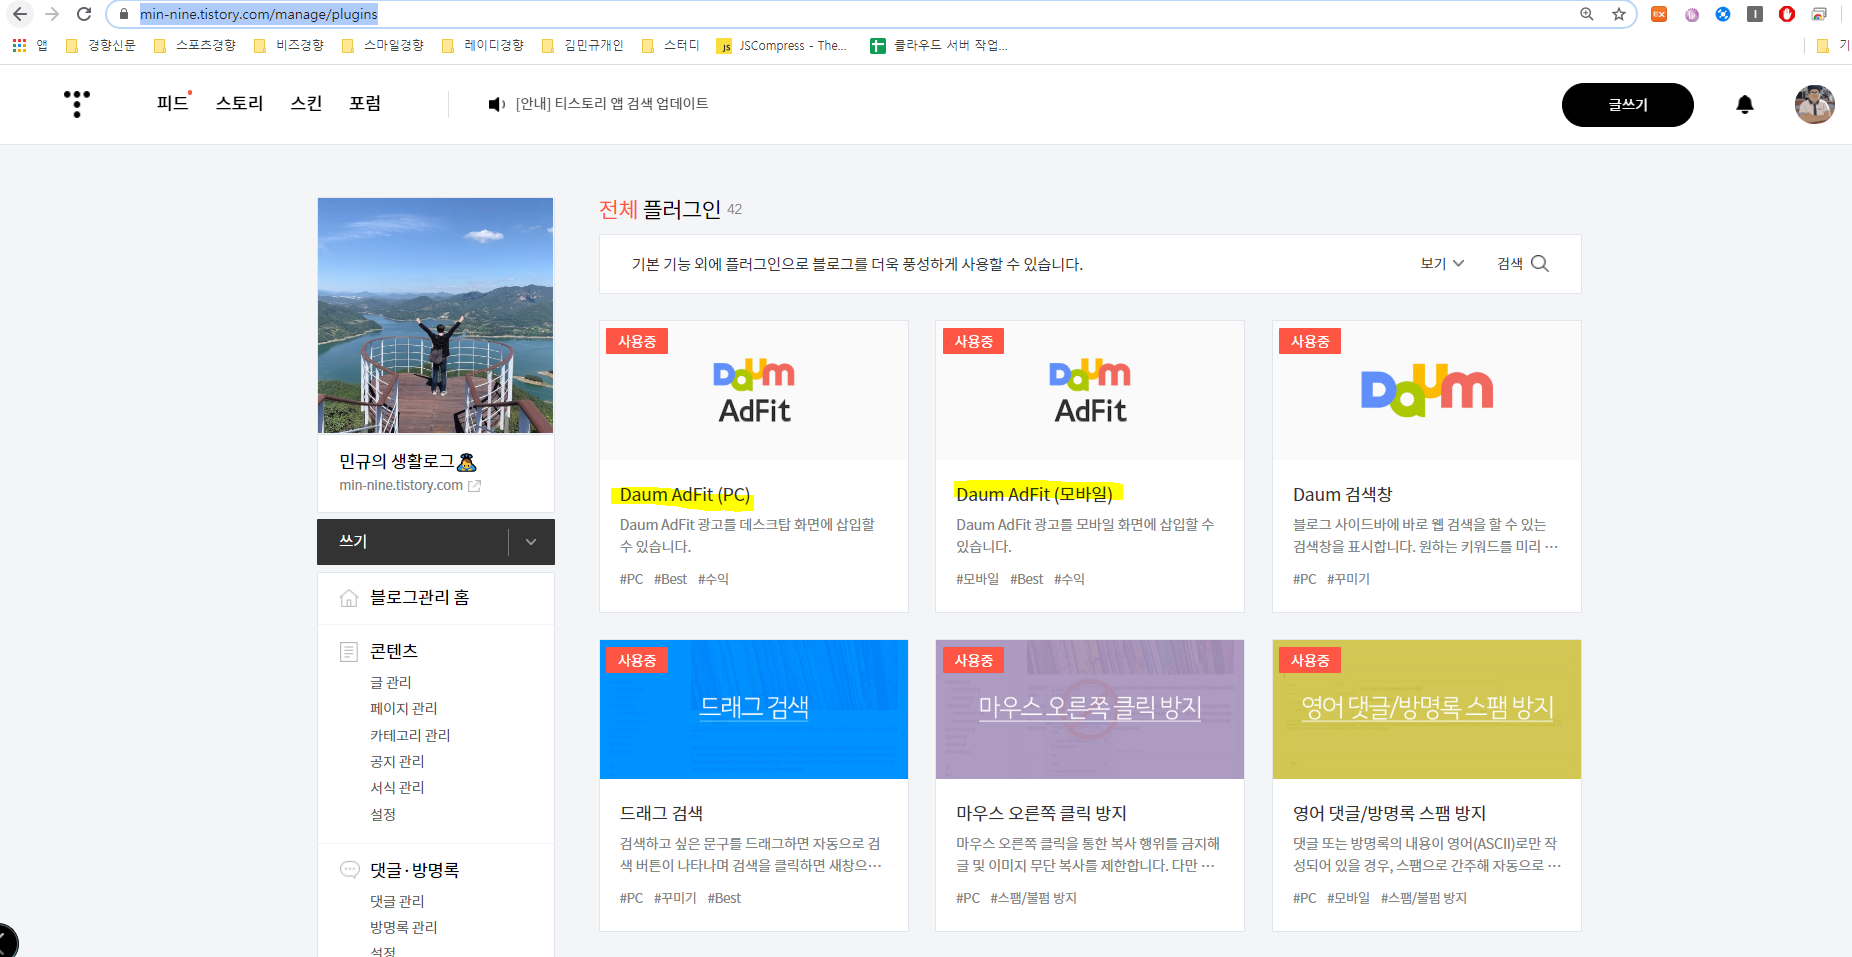Screen dimensions: 1852x957
Task: Click the browser back arrow
Action: point(20,14)
